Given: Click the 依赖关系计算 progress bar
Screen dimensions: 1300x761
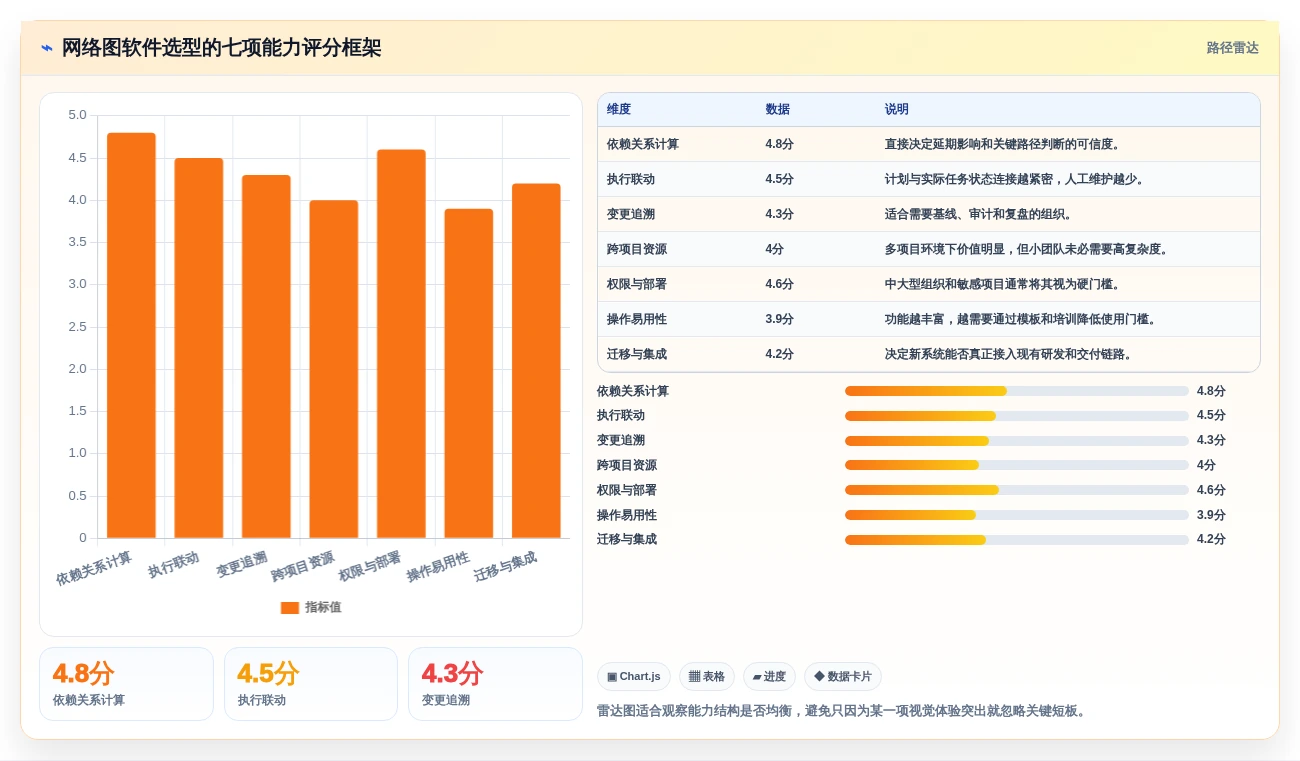Looking at the screenshot, I should point(1017,391).
